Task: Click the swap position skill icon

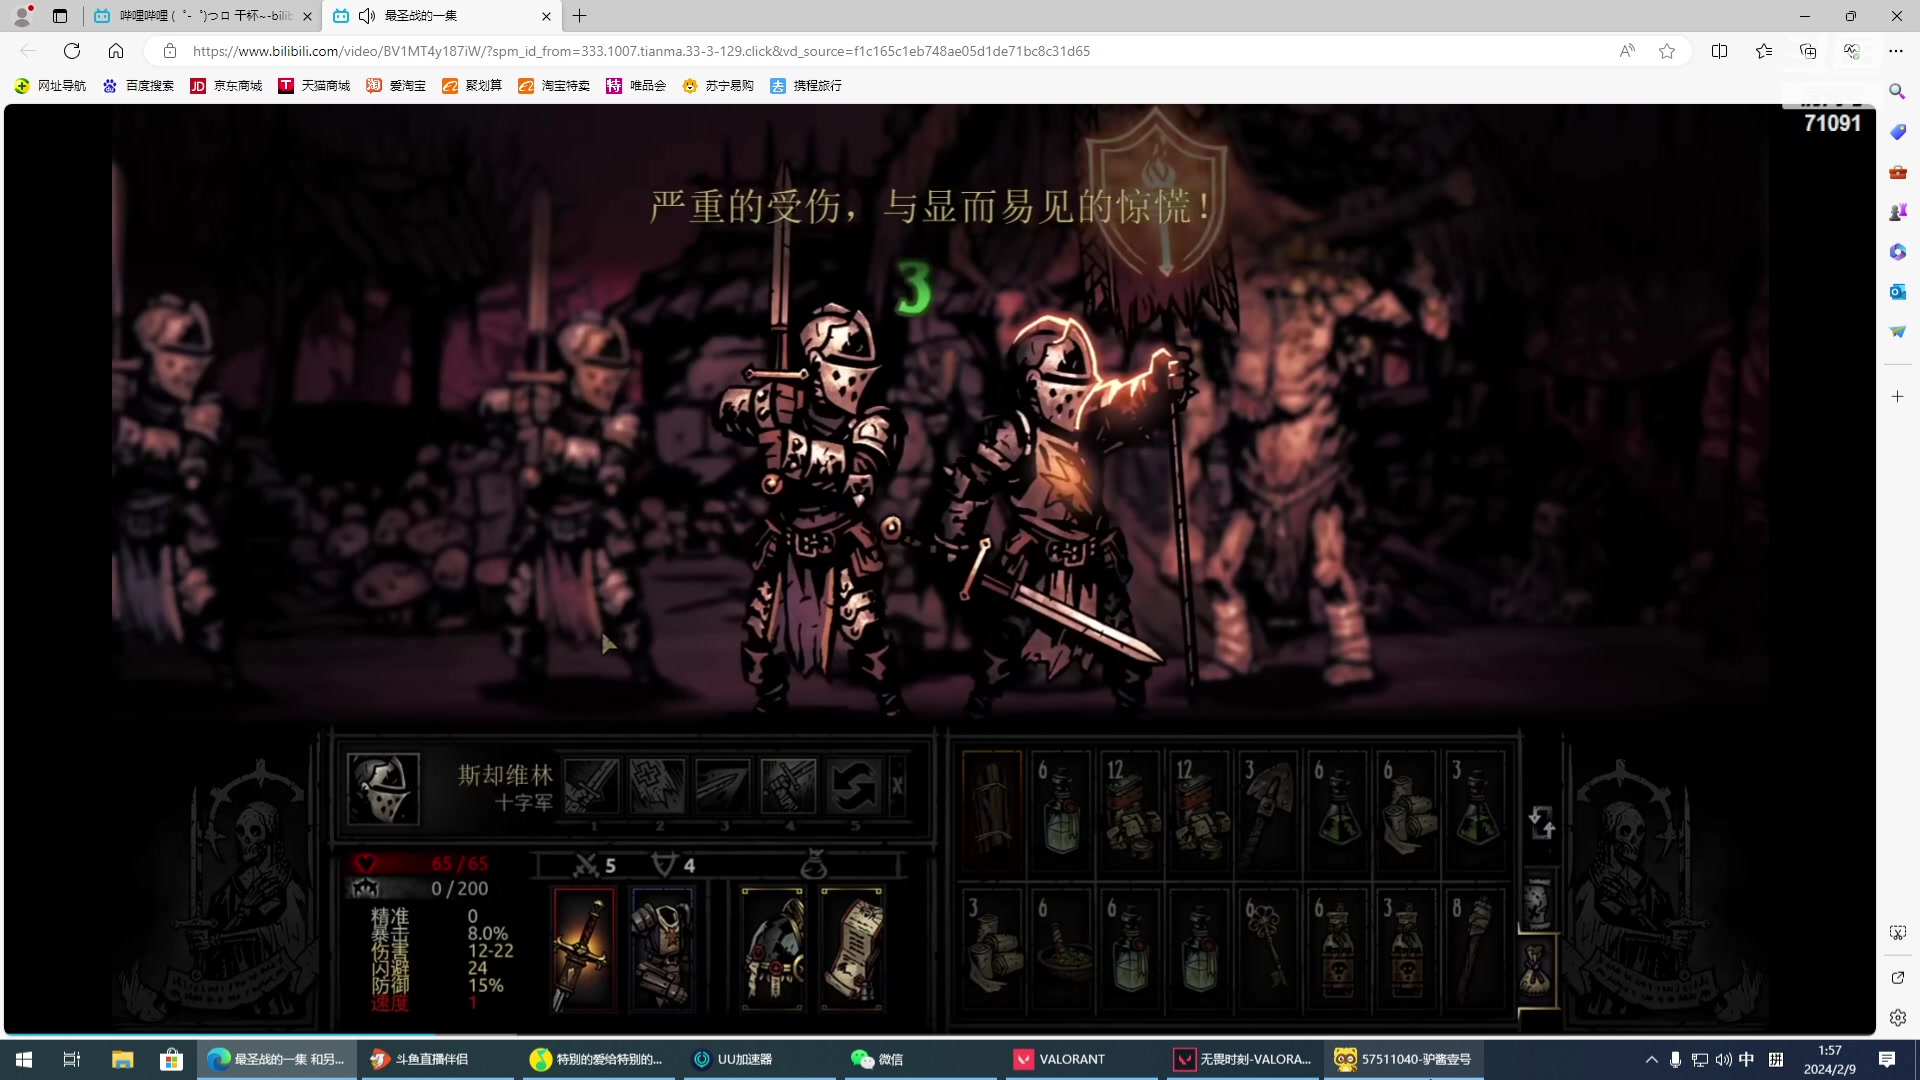Action: pyautogui.click(x=854, y=787)
